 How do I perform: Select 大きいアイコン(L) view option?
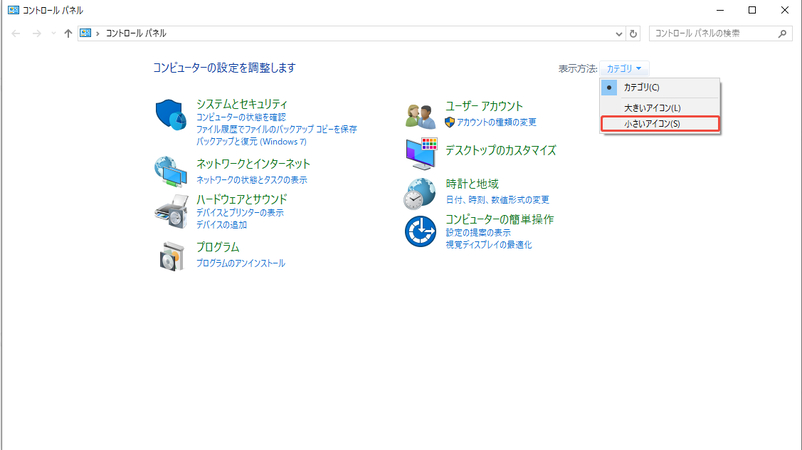660,108
